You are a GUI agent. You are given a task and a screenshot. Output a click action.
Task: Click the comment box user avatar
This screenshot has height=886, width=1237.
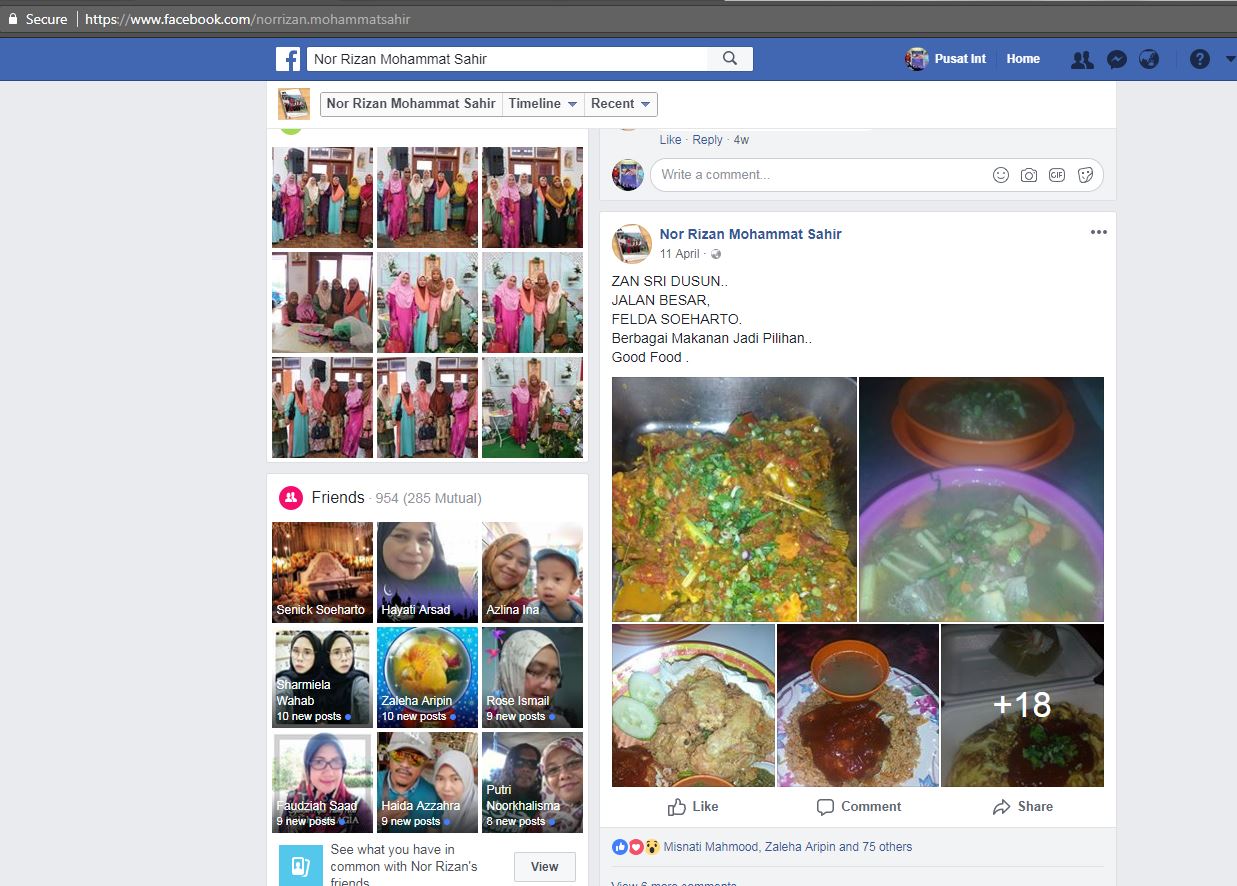click(x=628, y=175)
